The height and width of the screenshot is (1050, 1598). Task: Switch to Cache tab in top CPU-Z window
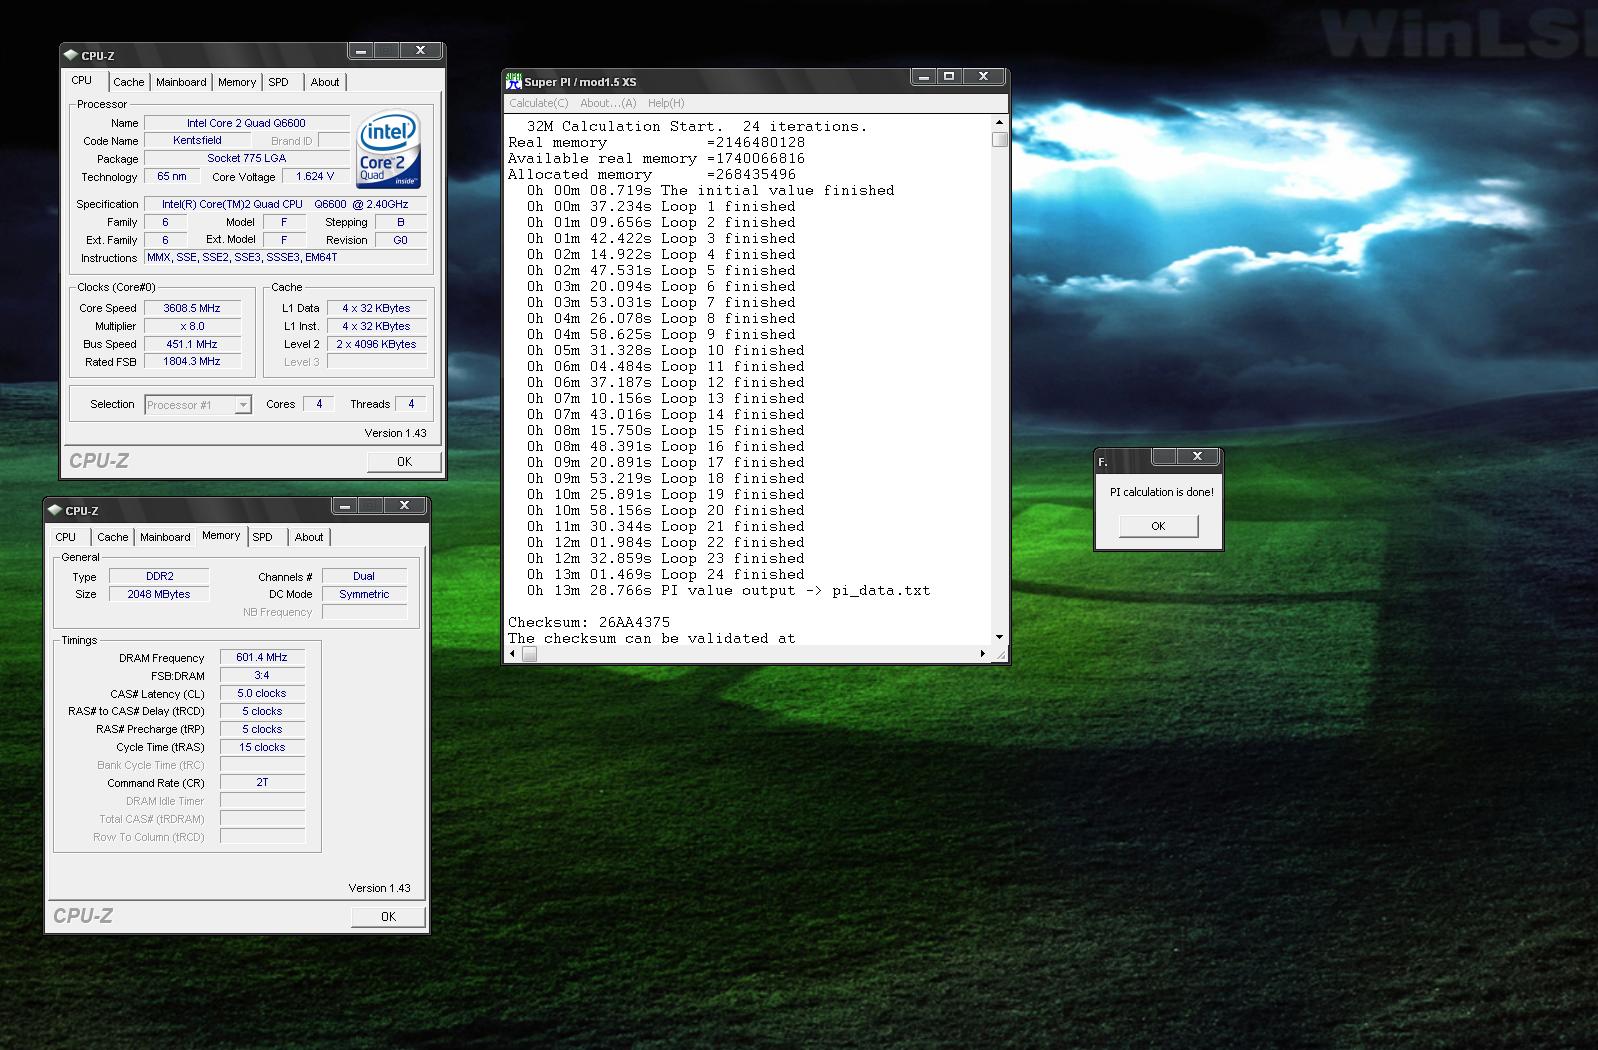point(128,82)
